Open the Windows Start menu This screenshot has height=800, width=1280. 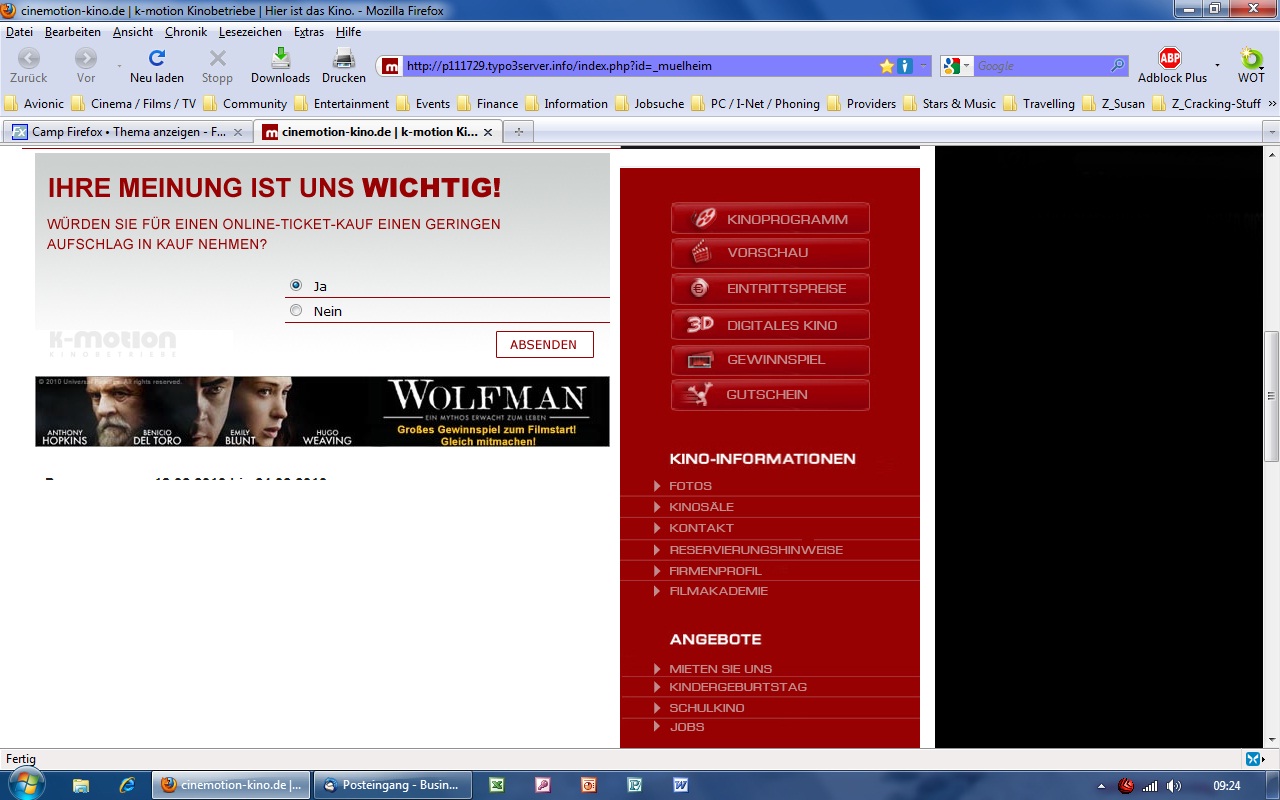(x=27, y=784)
